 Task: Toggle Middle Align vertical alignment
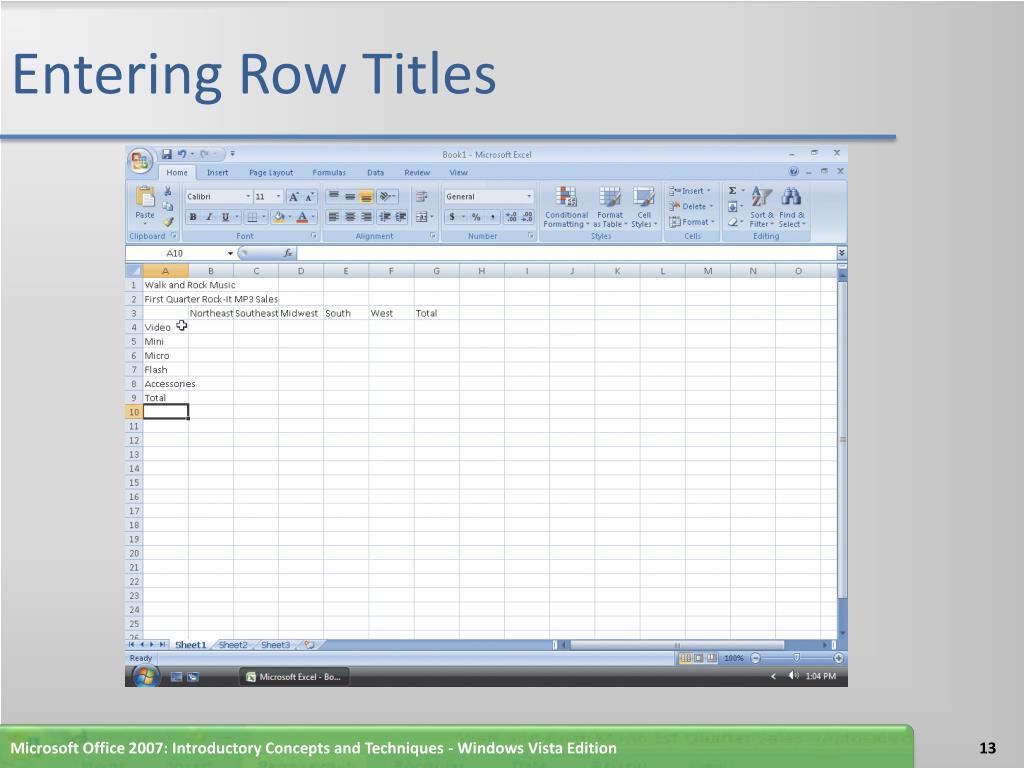pos(350,197)
